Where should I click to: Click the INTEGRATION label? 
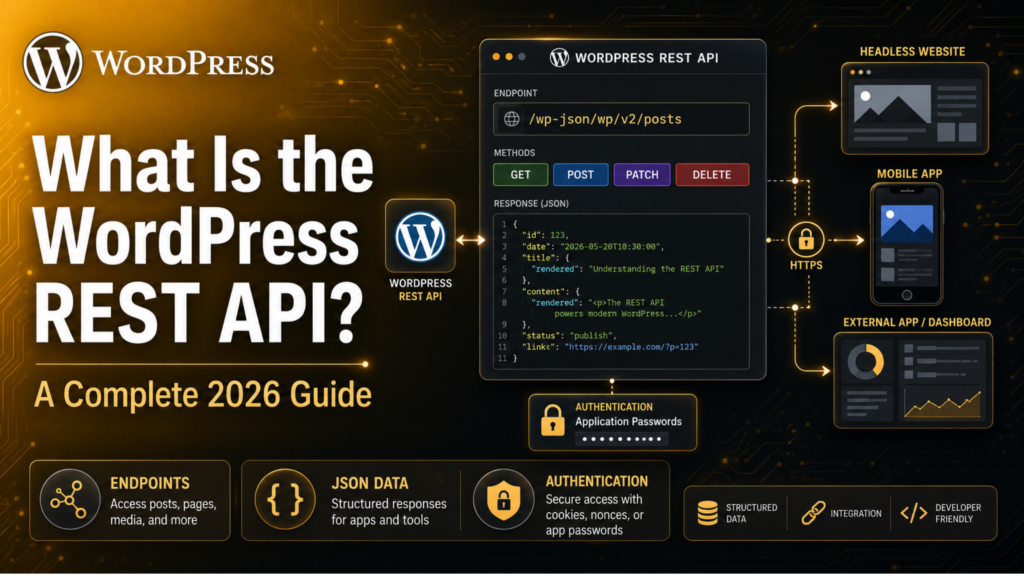click(856, 513)
